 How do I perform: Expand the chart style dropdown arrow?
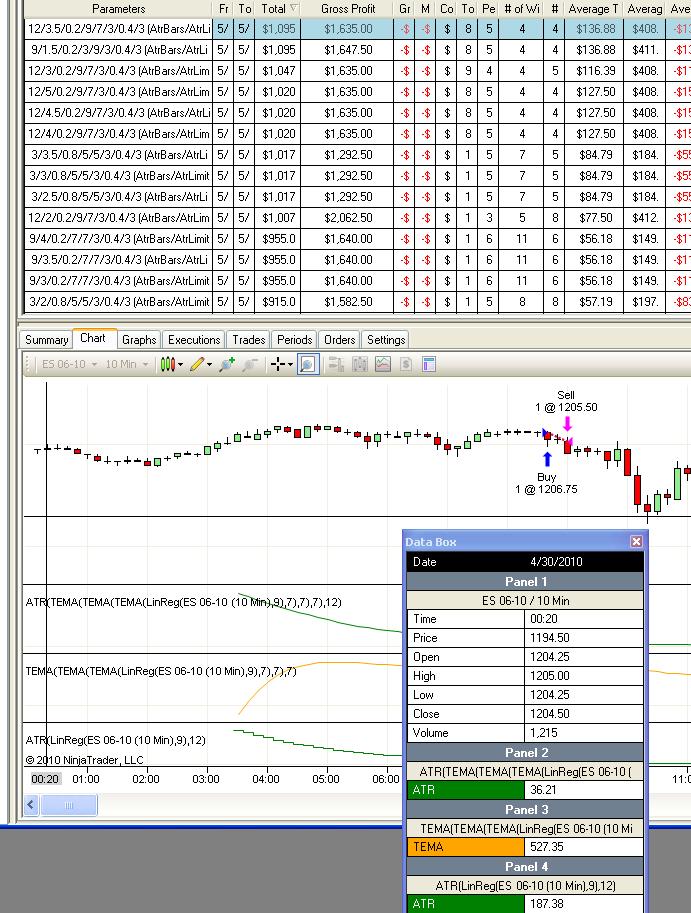pos(180,365)
